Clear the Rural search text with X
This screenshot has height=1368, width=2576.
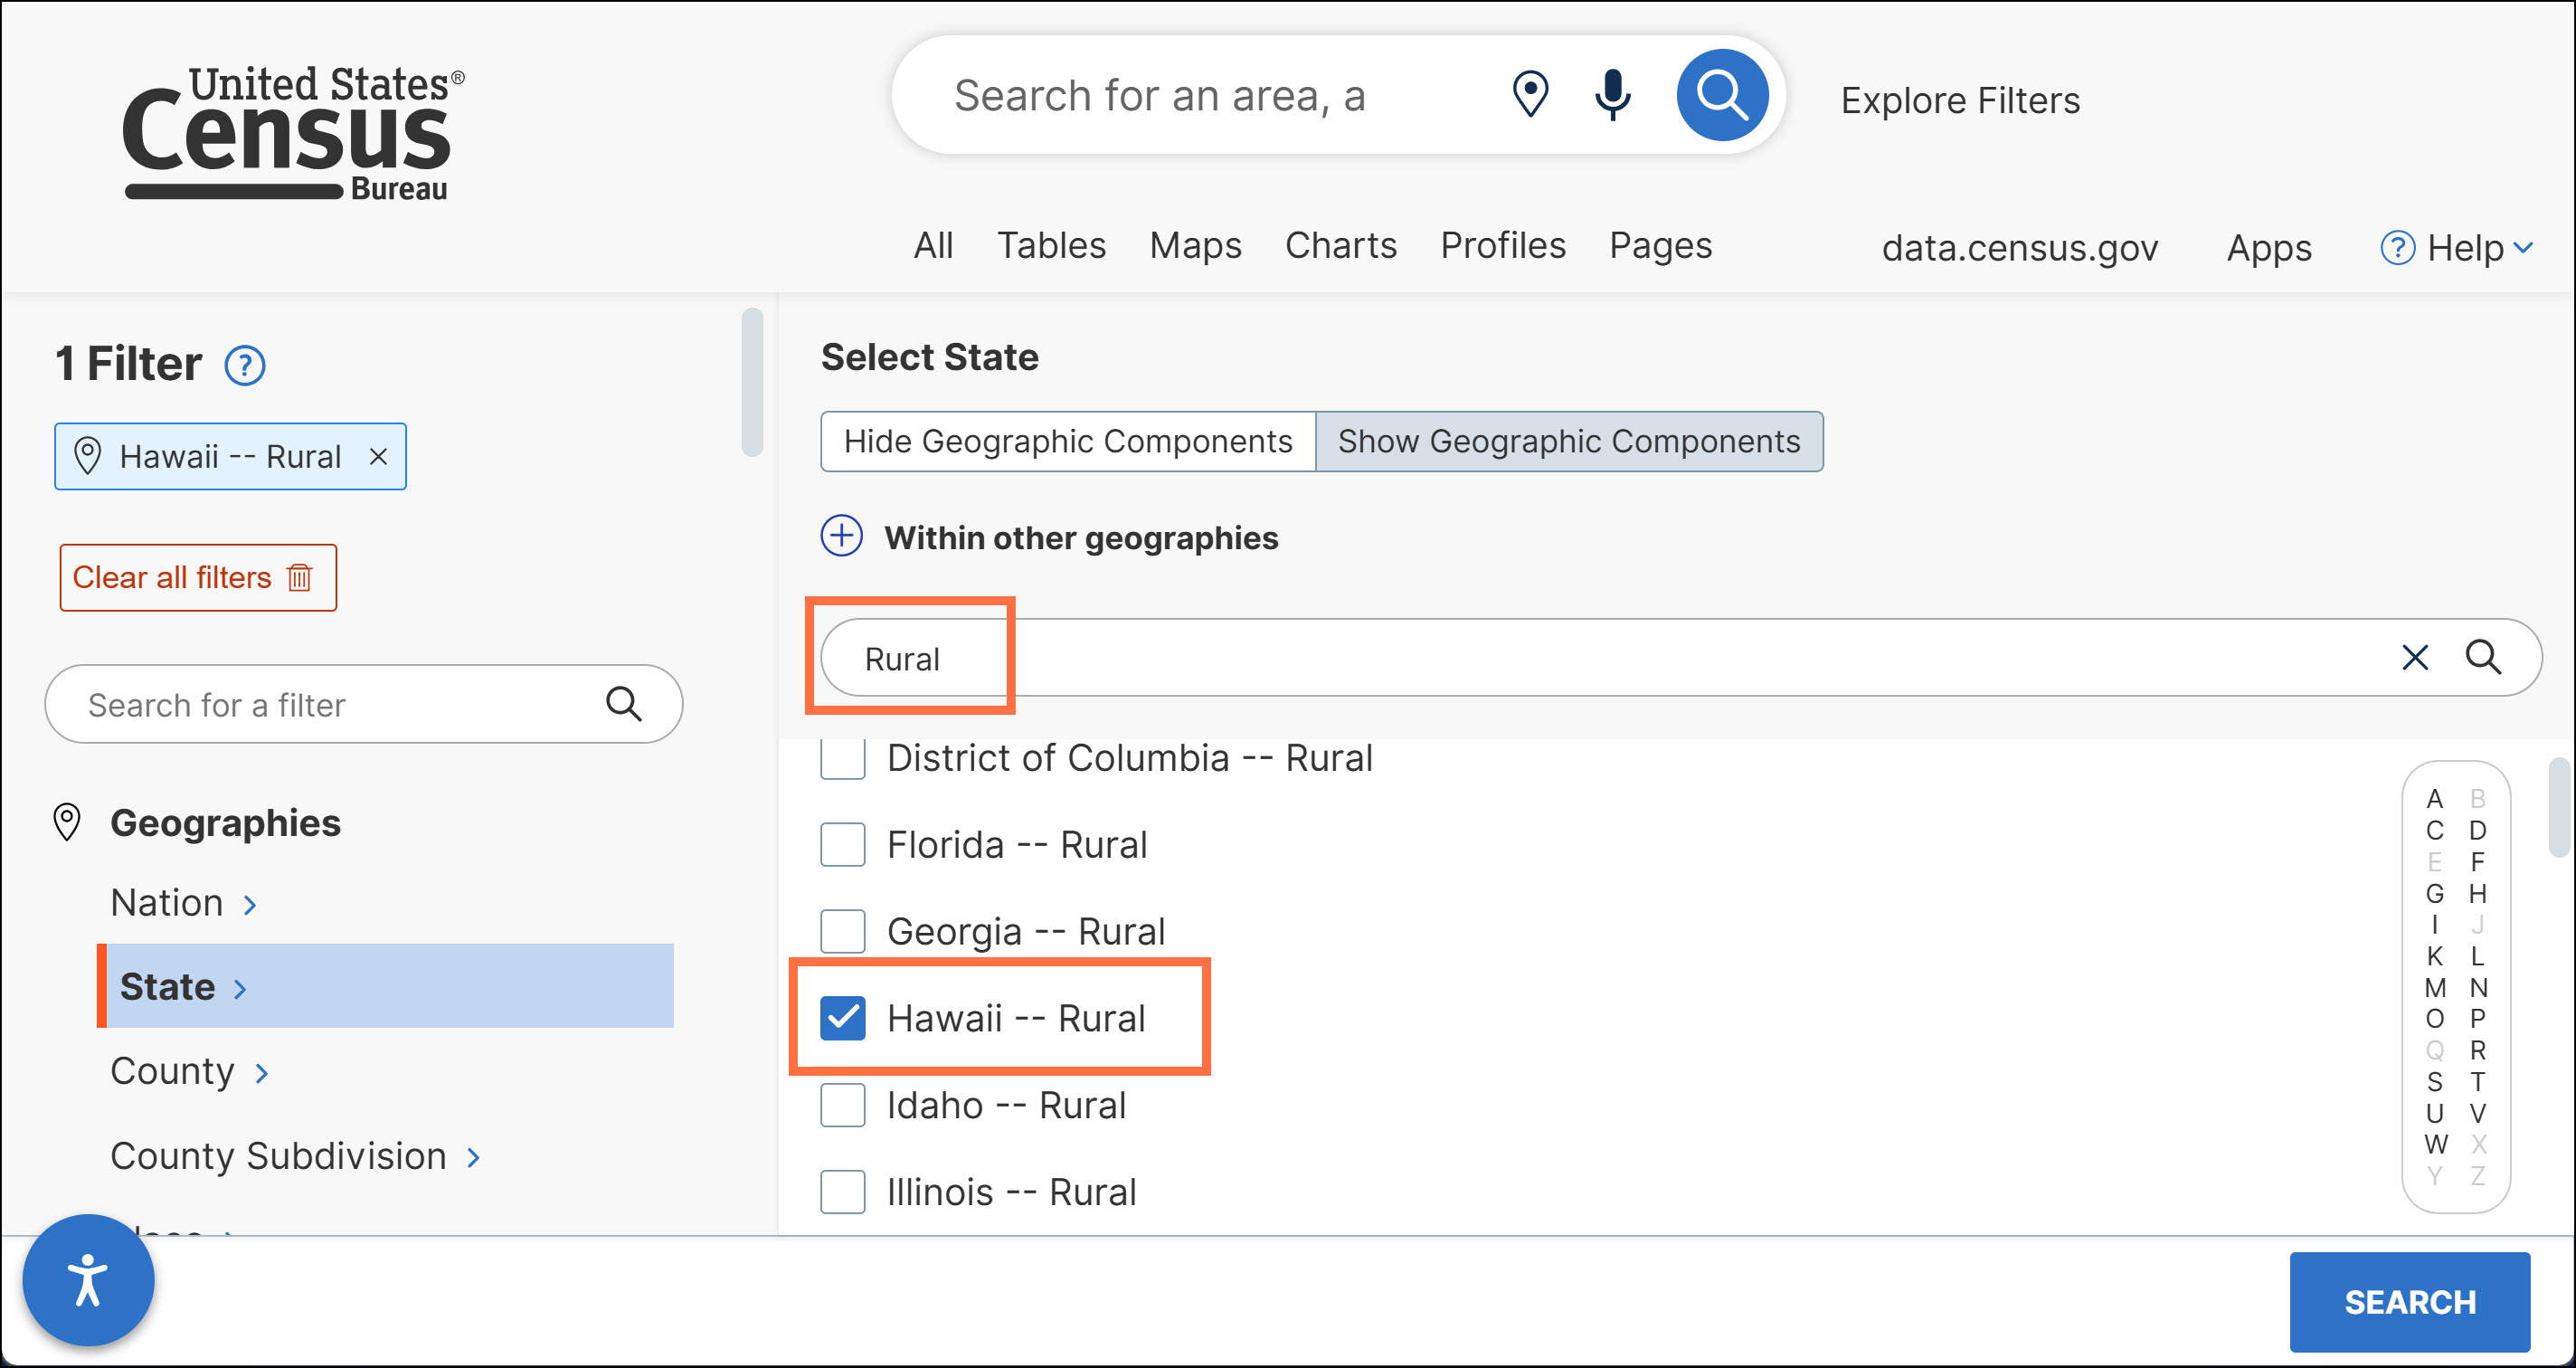point(2414,657)
